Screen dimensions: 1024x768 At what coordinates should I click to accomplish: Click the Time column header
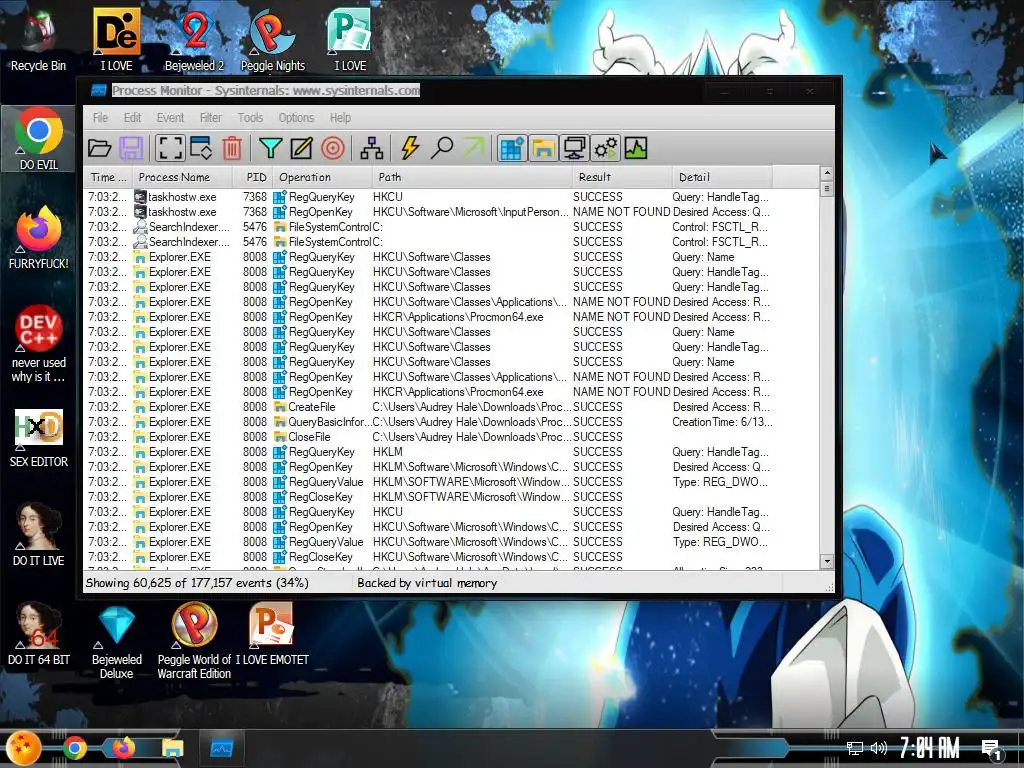pyautogui.click(x=108, y=177)
